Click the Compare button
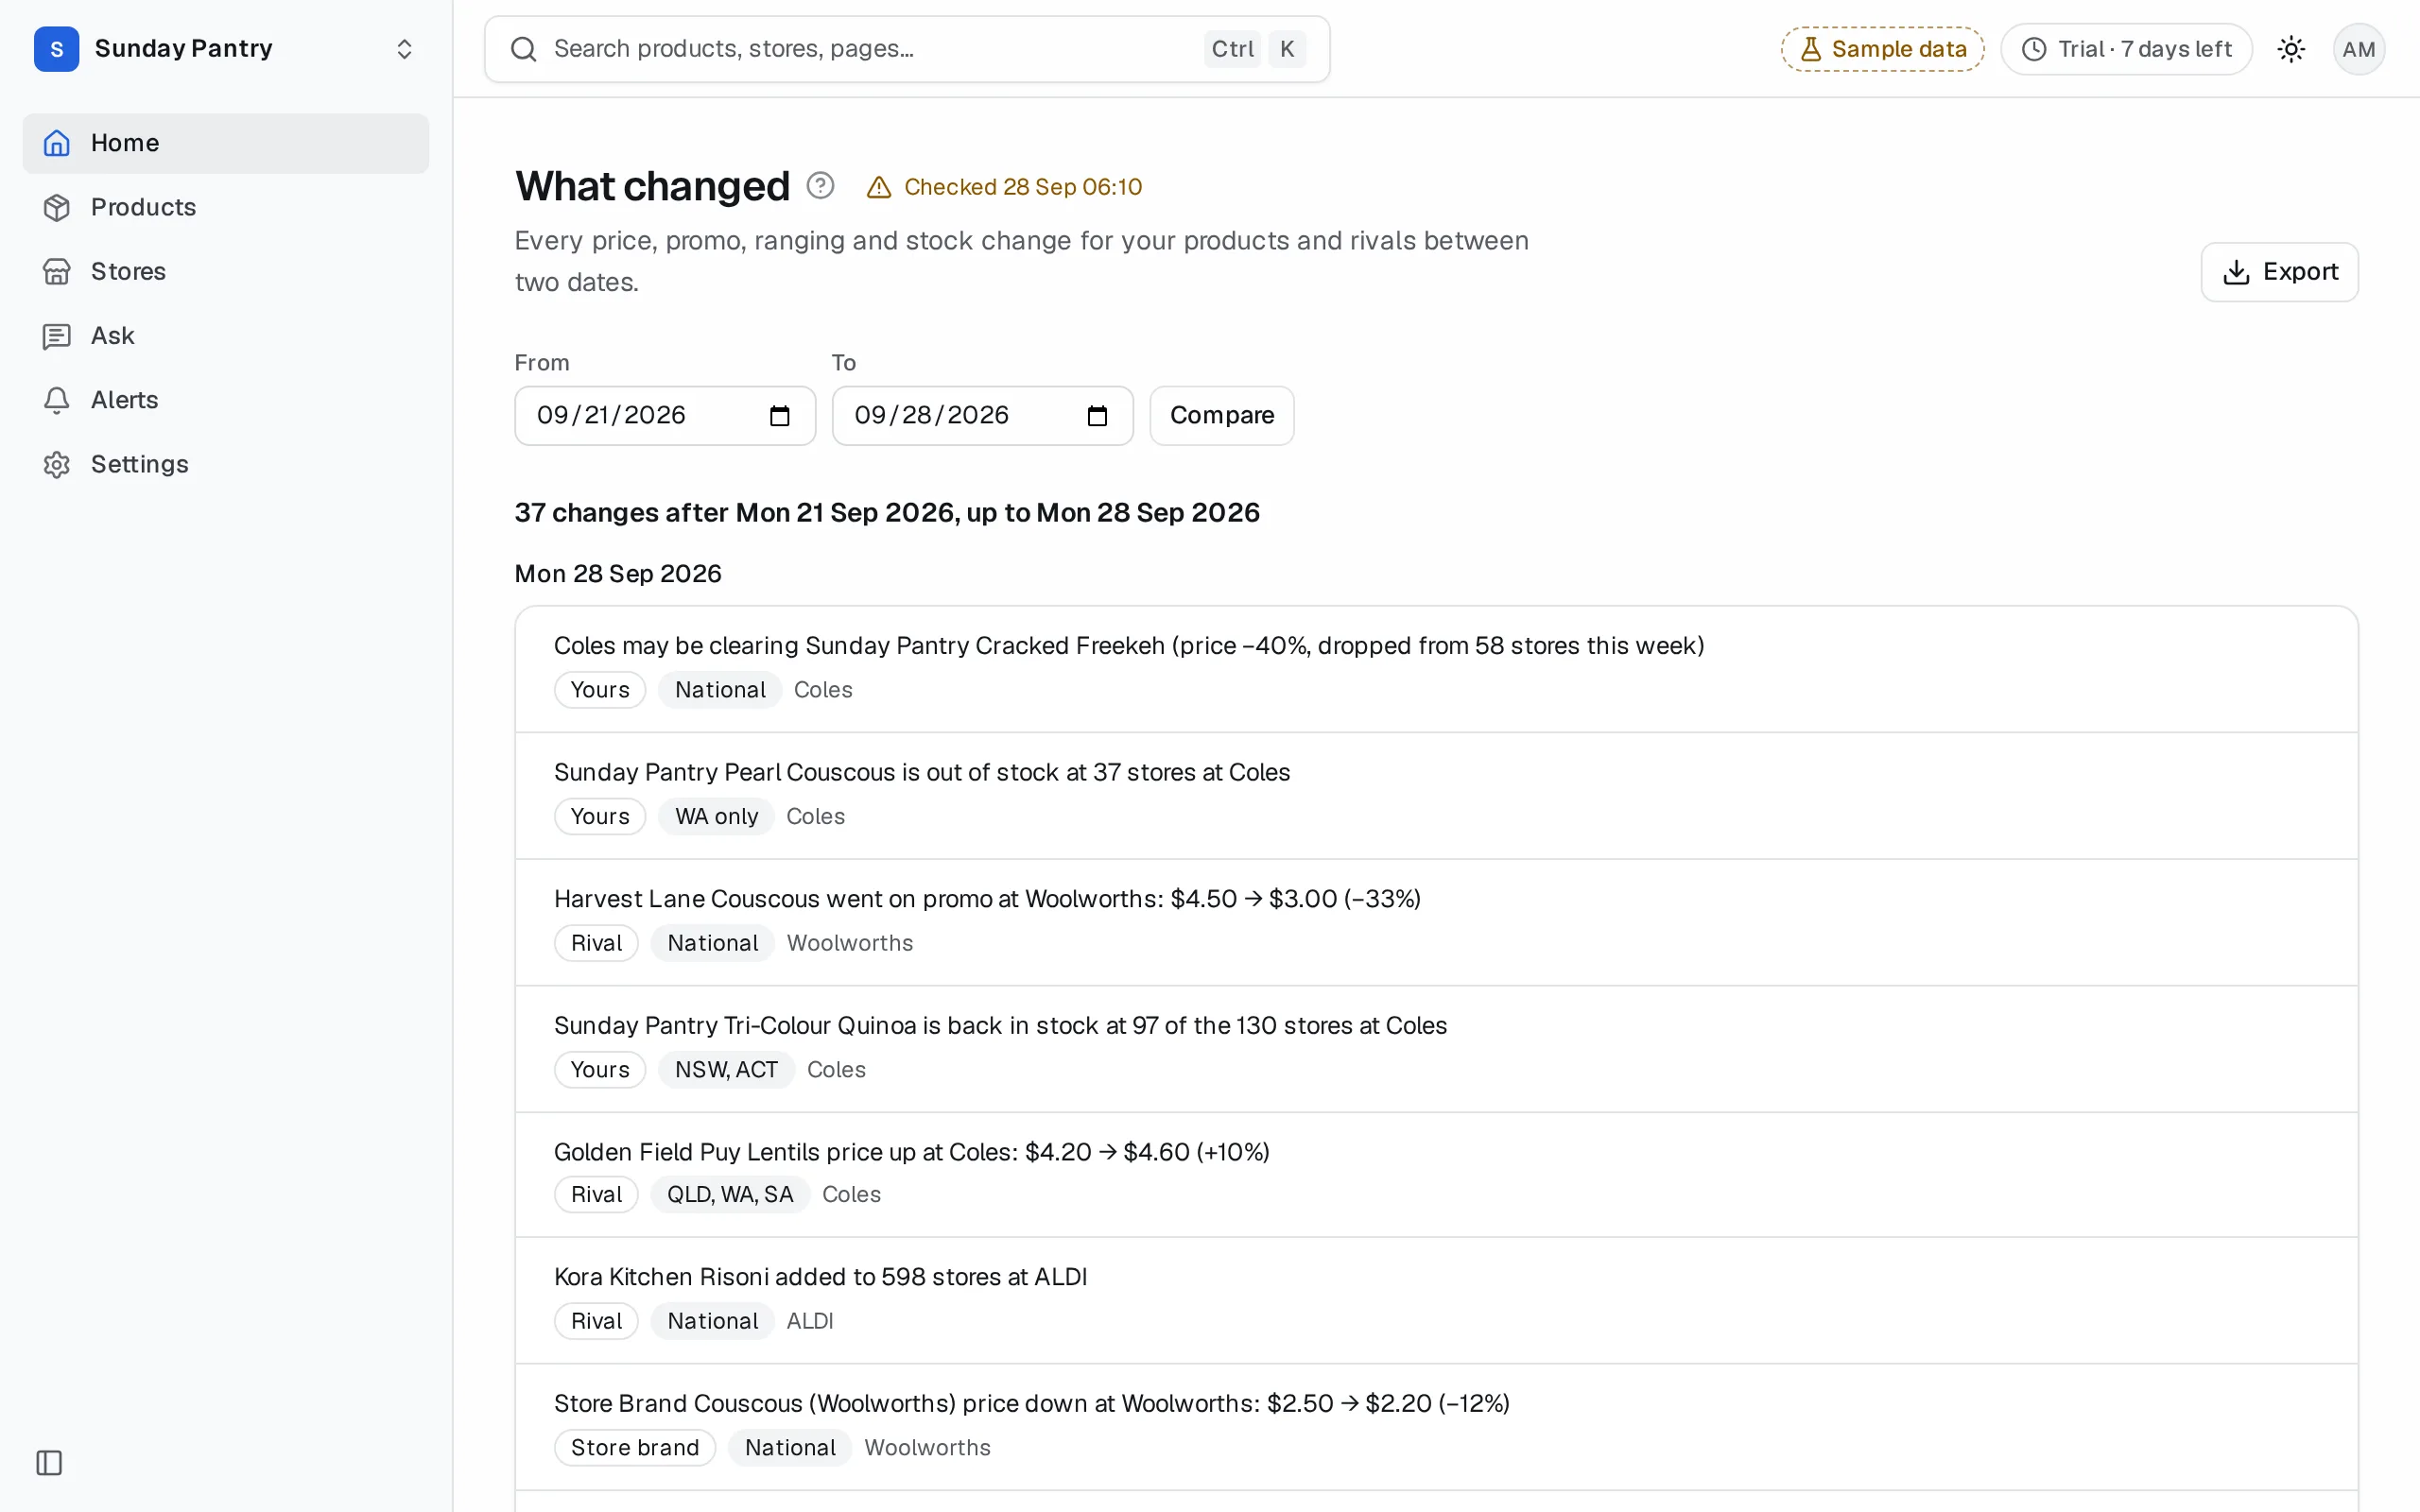This screenshot has height=1512, width=2420. coord(1221,416)
